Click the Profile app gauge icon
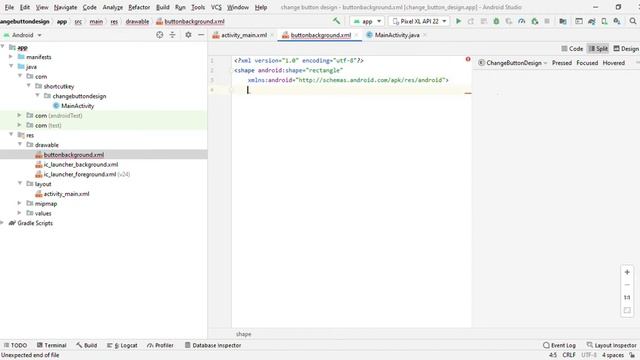The image size is (640, 360). (x=522, y=21)
